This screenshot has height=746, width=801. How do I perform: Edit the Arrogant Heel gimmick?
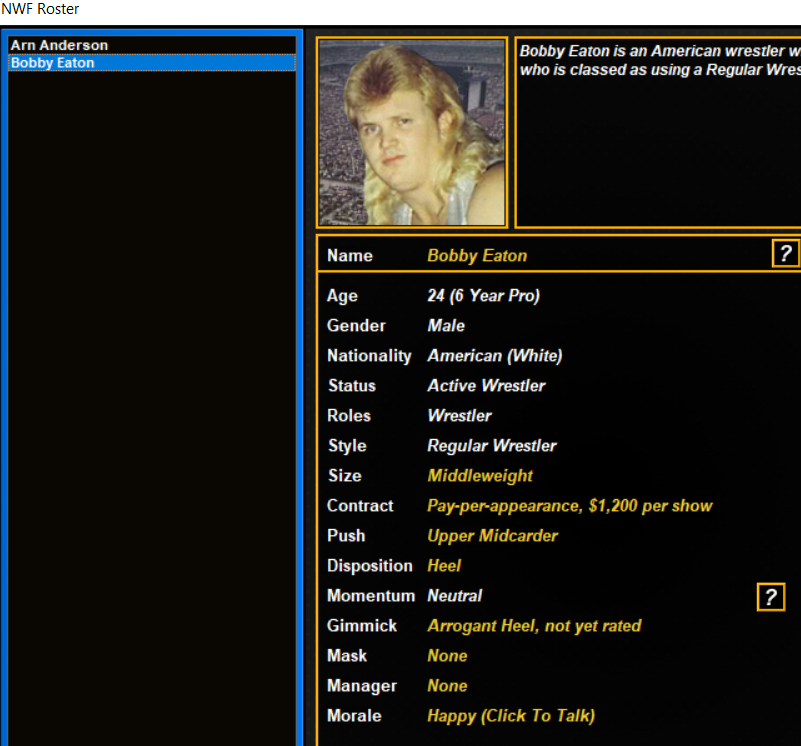[534, 626]
